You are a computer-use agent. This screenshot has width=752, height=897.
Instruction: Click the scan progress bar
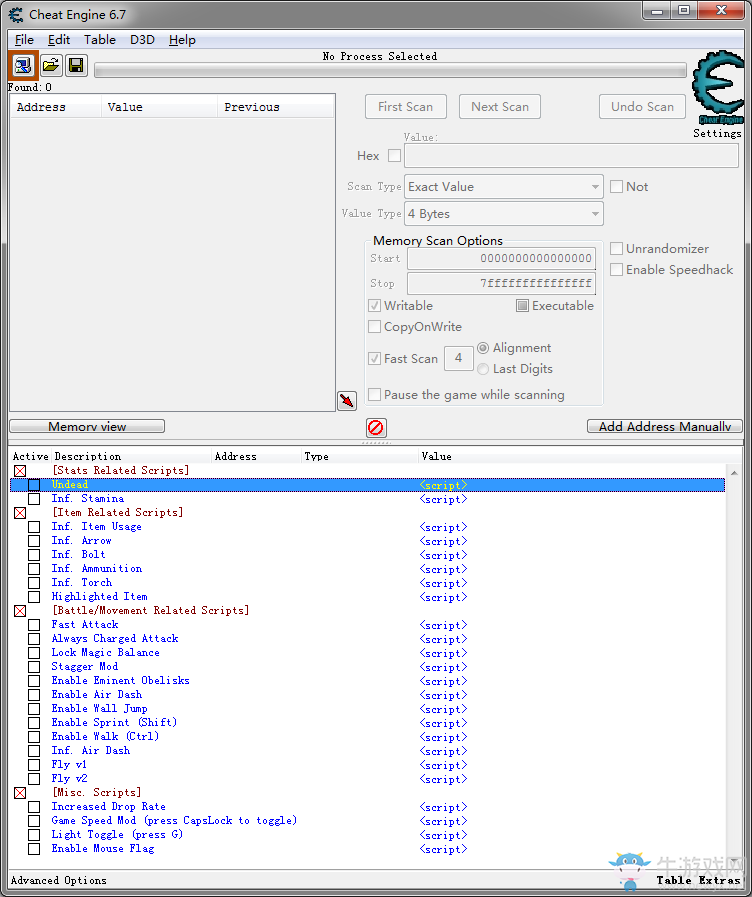coord(391,70)
